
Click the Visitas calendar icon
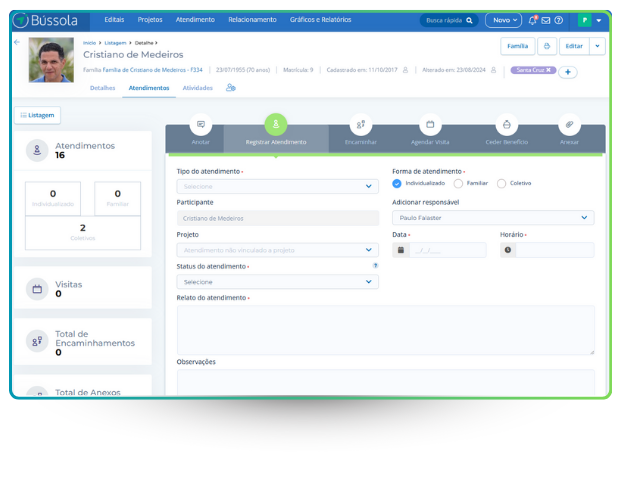pyautogui.click(x=37, y=289)
